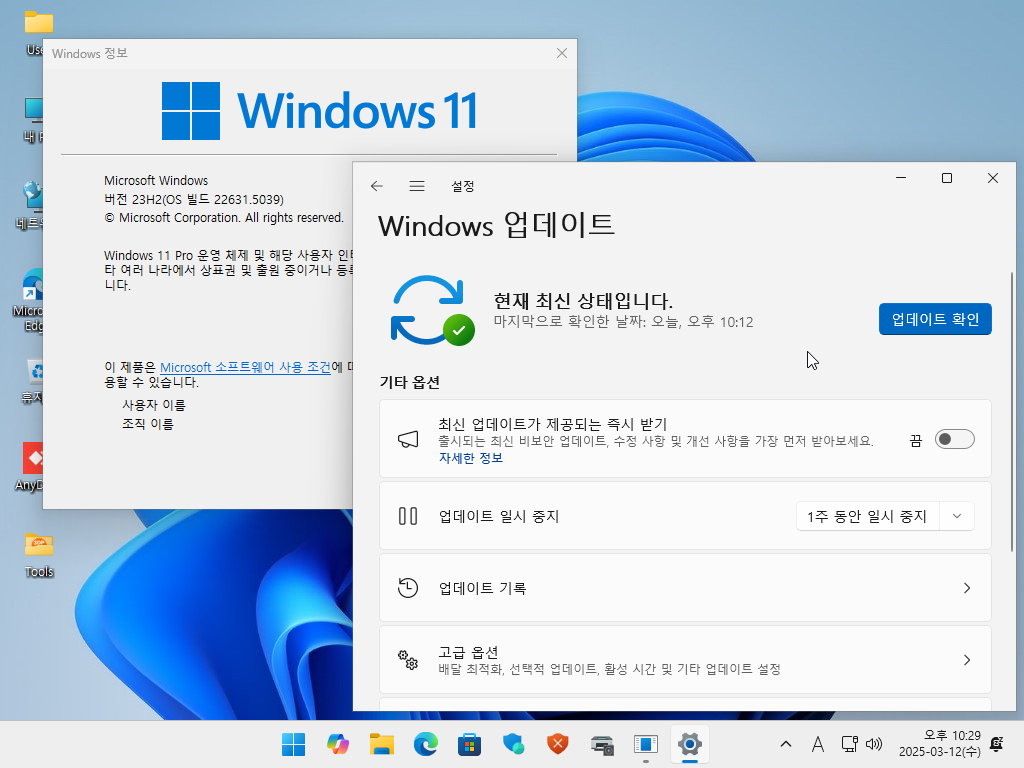Toggle 최신 업데이트가 제공되는 즉시 받기 switch
Image resolution: width=1024 pixels, height=768 pixels.
pyautogui.click(x=954, y=440)
